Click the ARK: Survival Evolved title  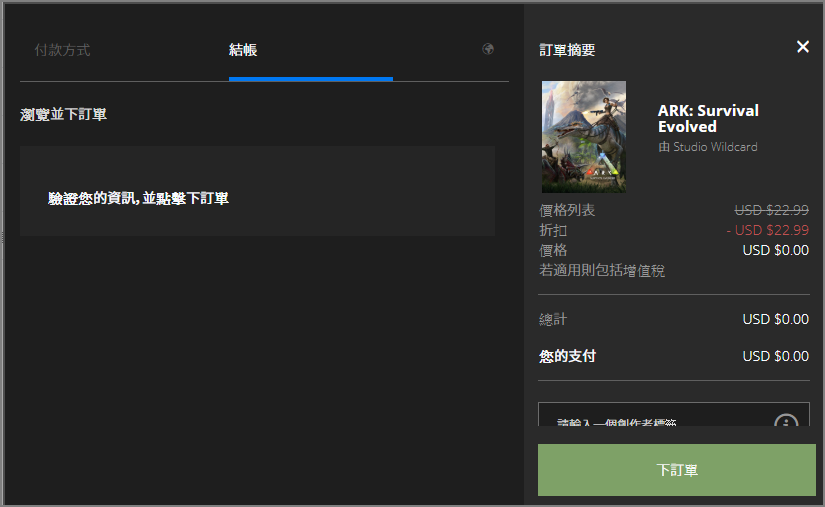[x=708, y=118]
